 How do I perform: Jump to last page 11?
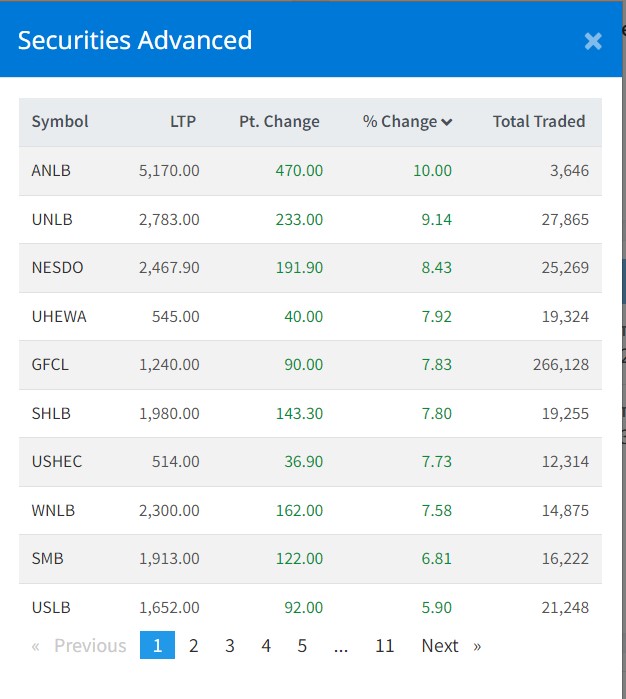[x=385, y=646]
